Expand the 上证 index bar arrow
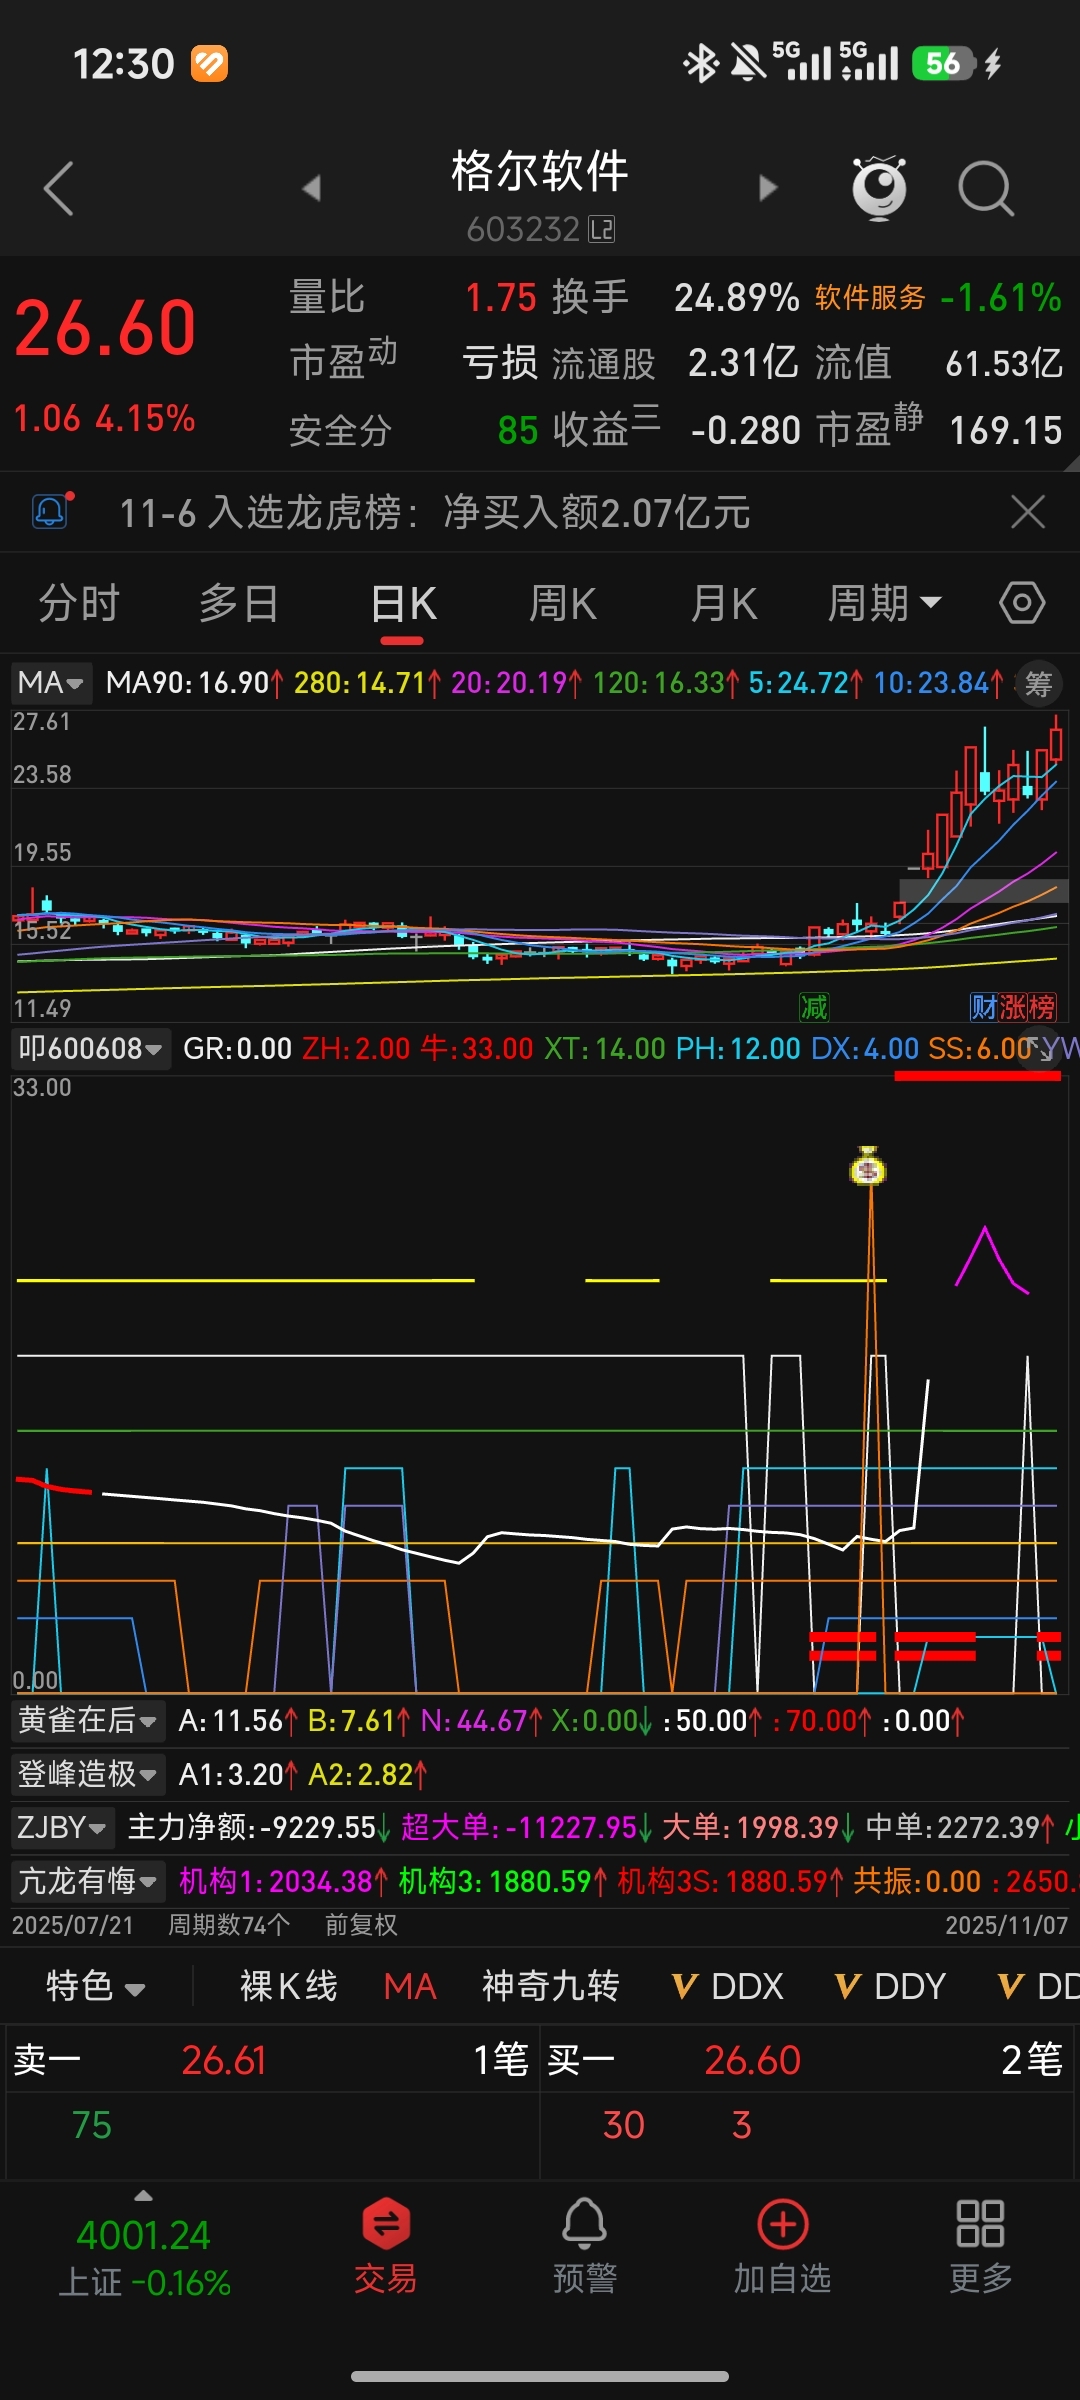The image size is (1080, 2400). (144, 2196)
